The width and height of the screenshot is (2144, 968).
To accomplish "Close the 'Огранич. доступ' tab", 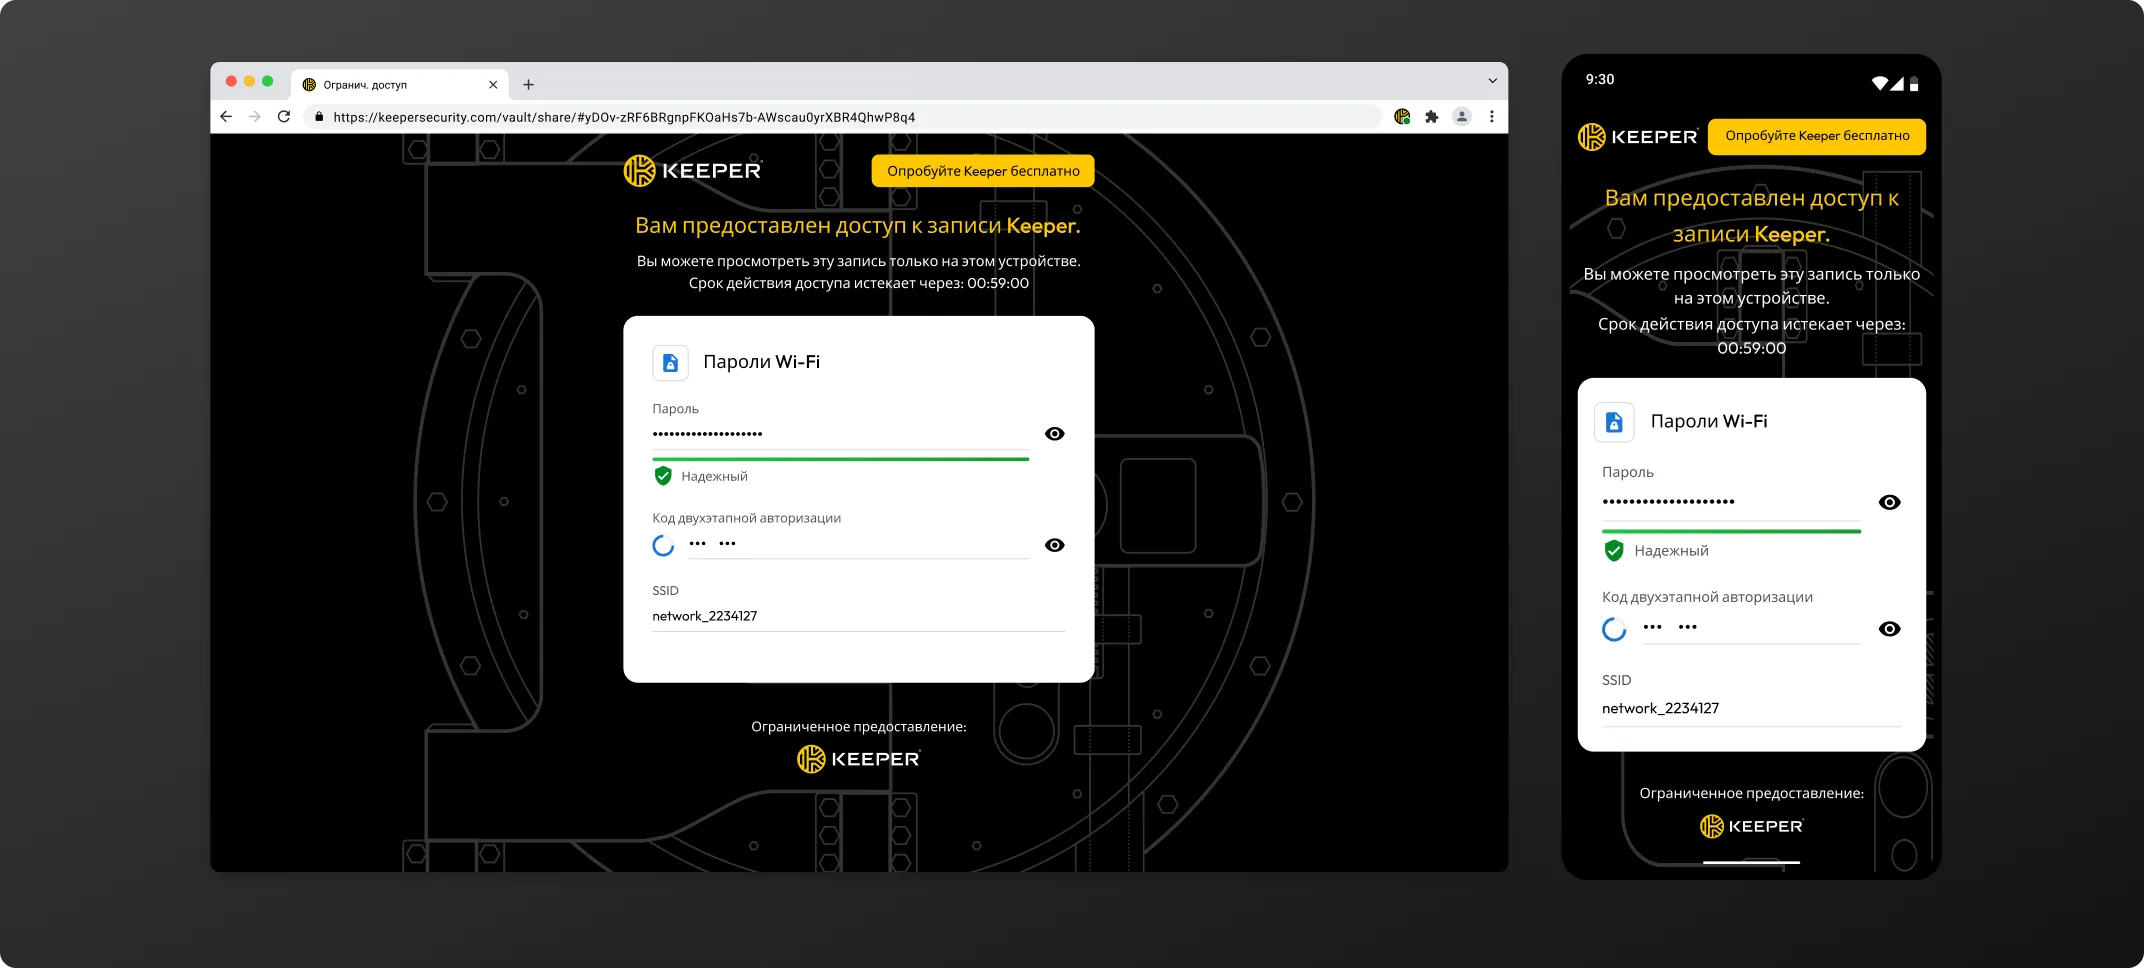I will [493, 85].
